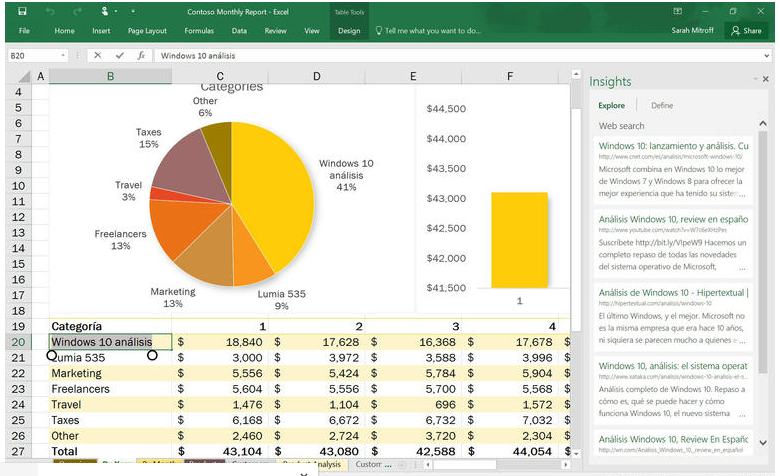Click the Sarah Mitroff account name
Viewport: 780px width, 476px height.
click(692, 30)
